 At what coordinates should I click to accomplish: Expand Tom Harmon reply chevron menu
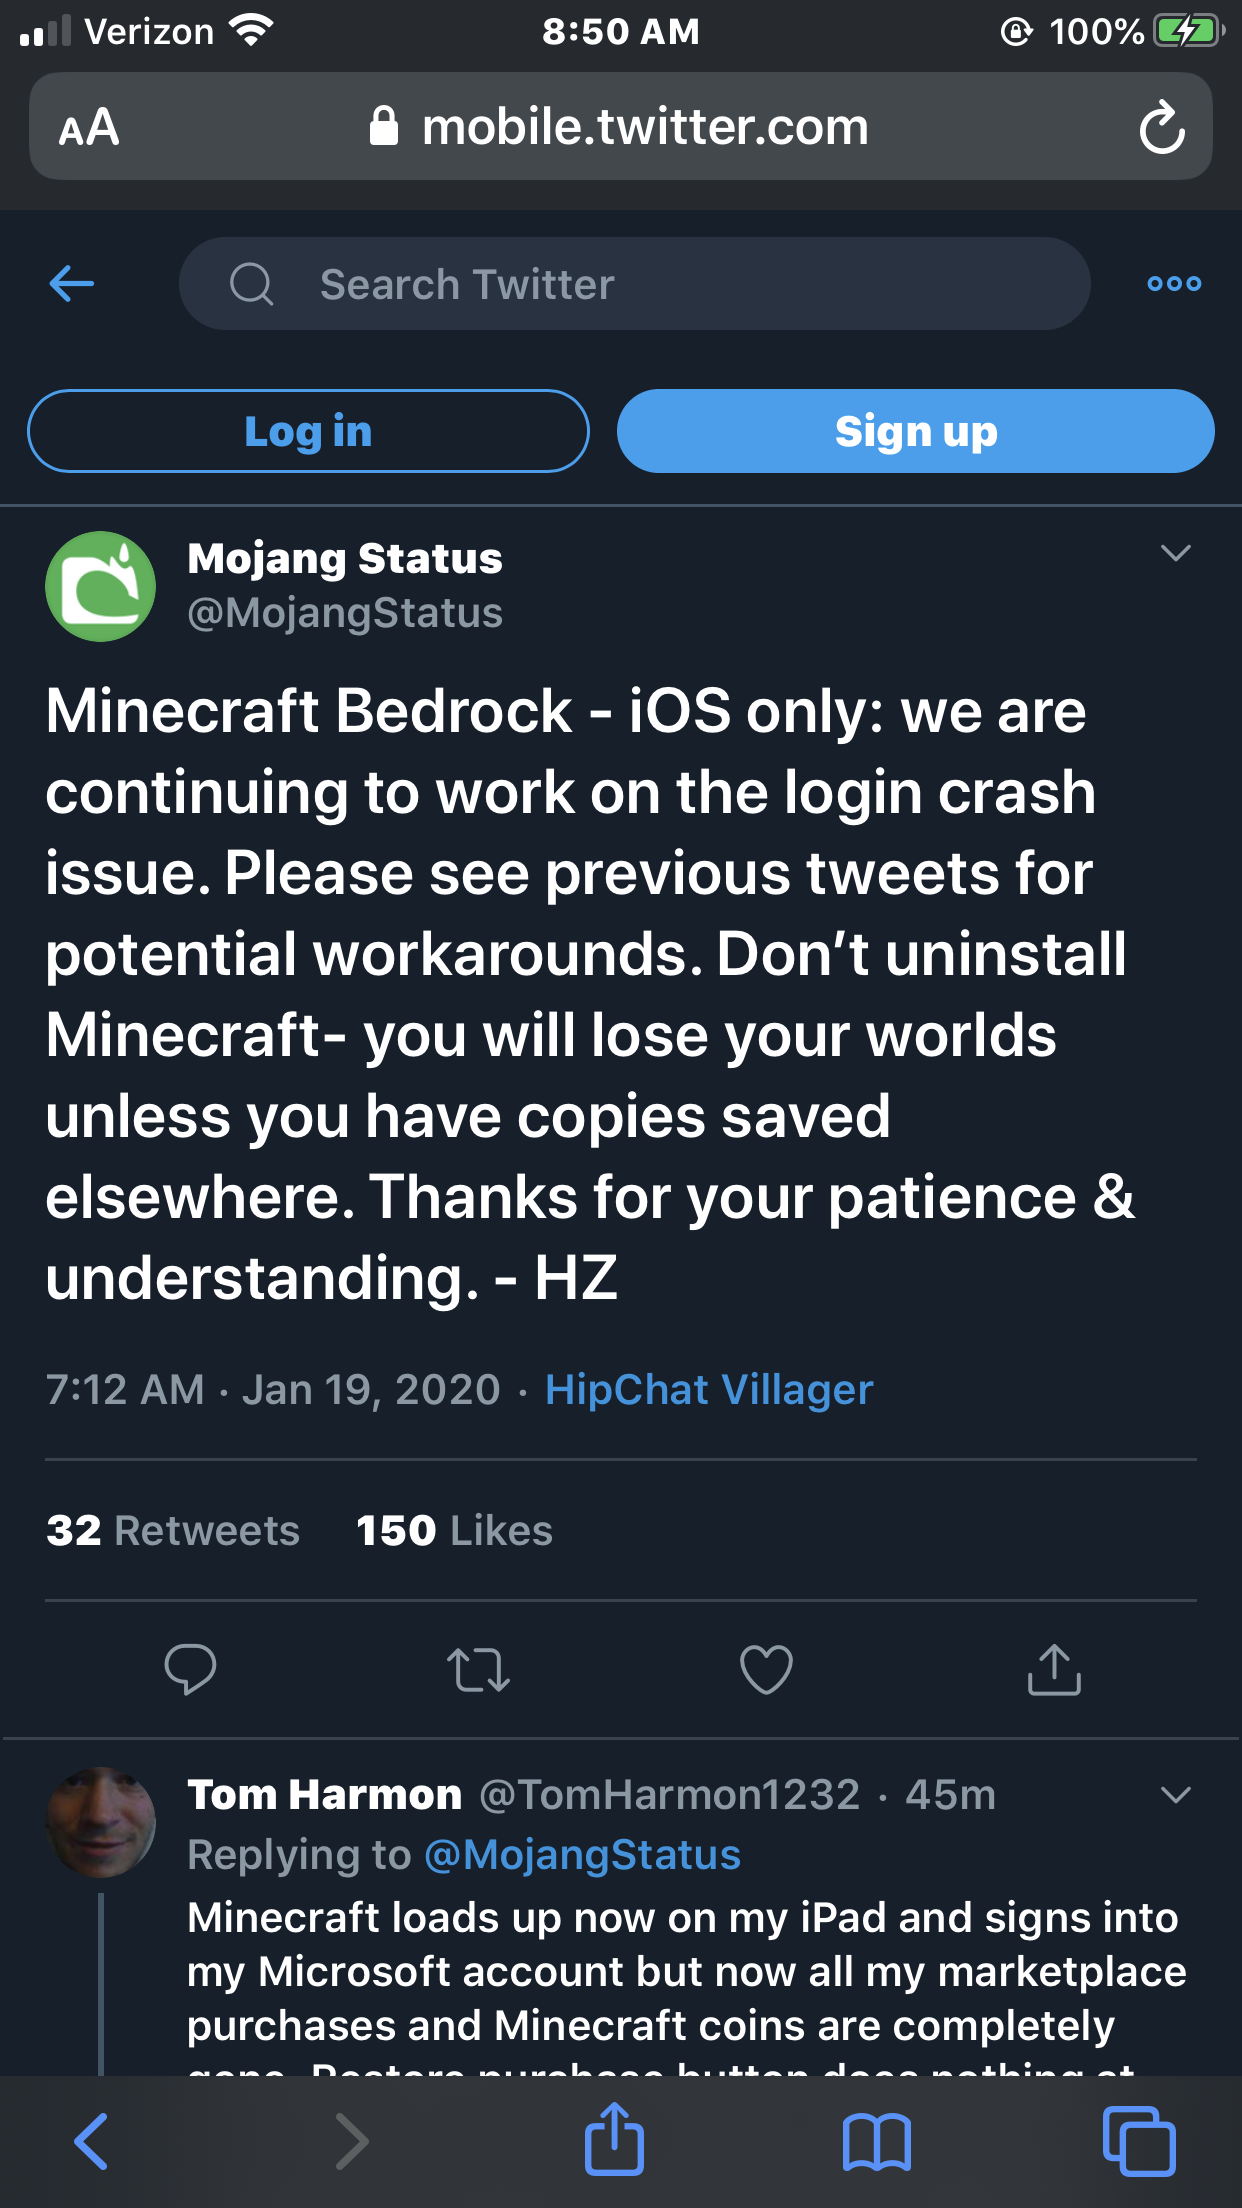click(x=1176, y=1795)
